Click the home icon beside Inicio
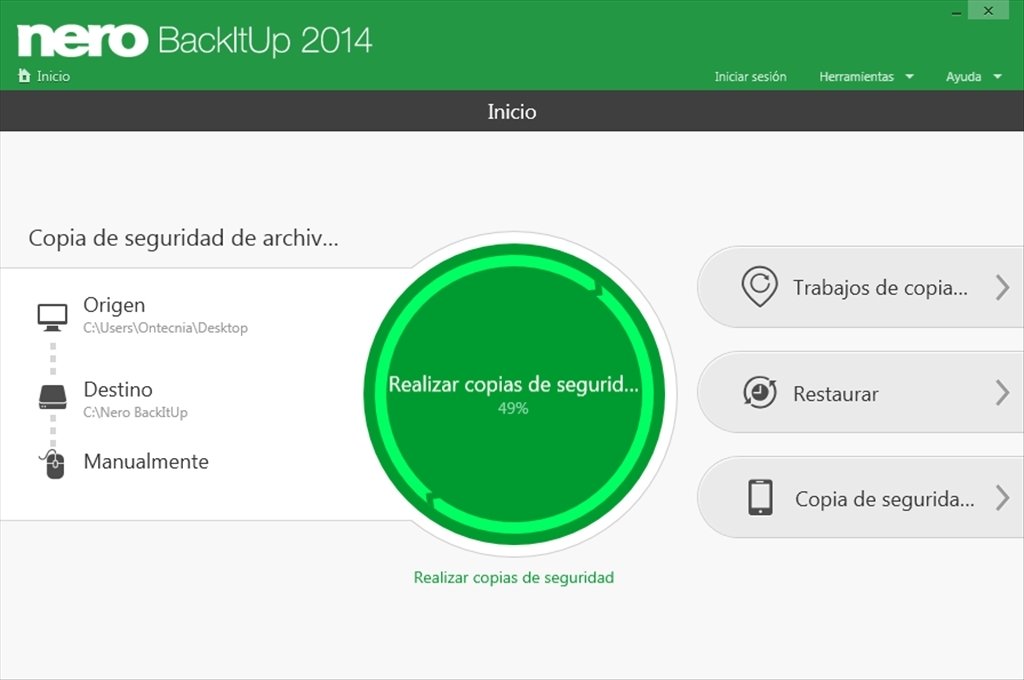 (x=24, y=76)
